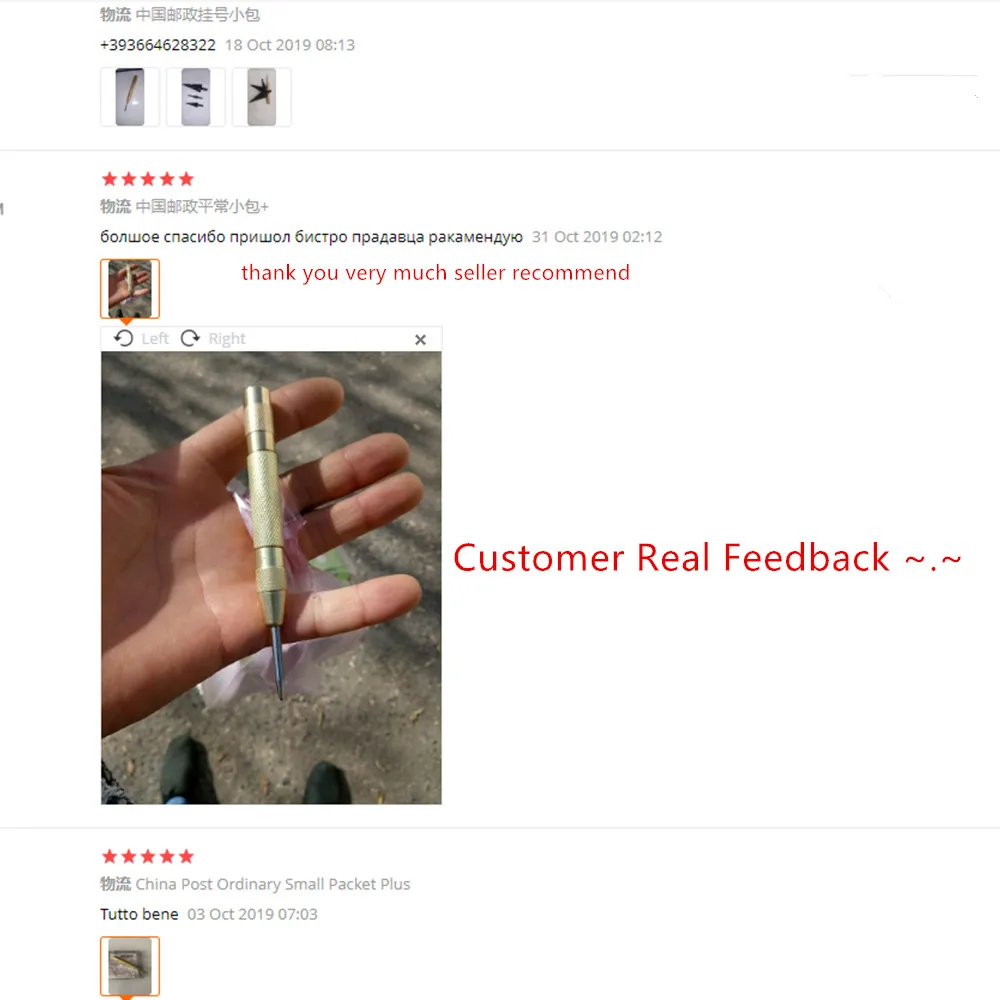The image size is (1000, 1000).
Task: Click the Right rotate label
Action: (227, 339)
